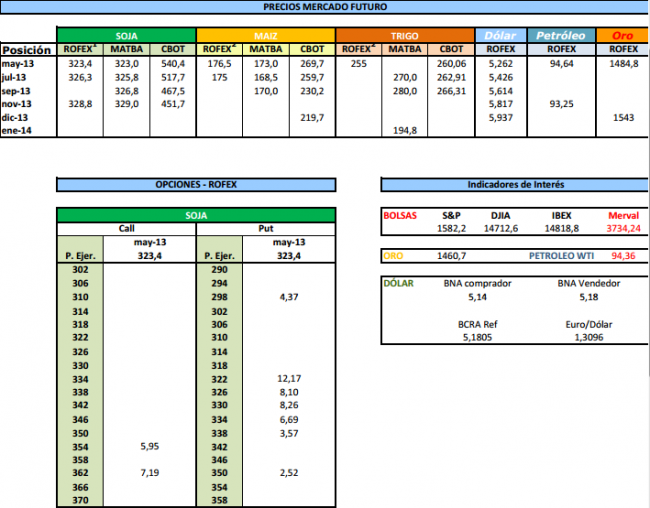Click the Oro header in the futures table
650x508 pixels.
click(623, 35)
